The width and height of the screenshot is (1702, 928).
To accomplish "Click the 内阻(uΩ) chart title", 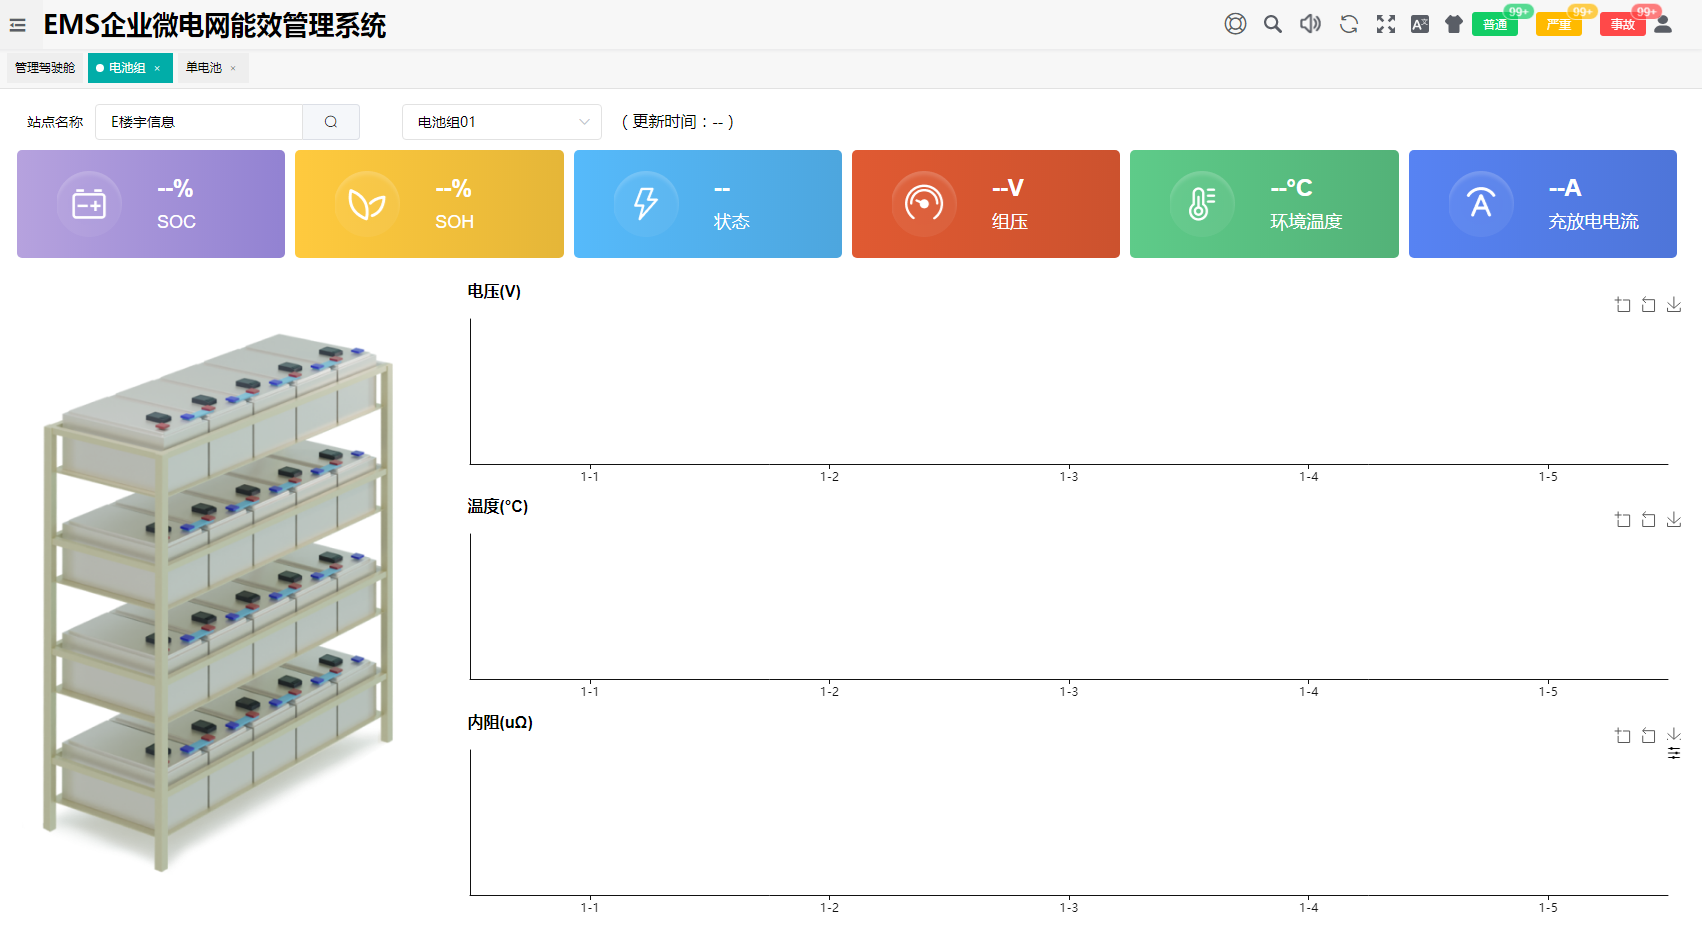I will [500, 723].
